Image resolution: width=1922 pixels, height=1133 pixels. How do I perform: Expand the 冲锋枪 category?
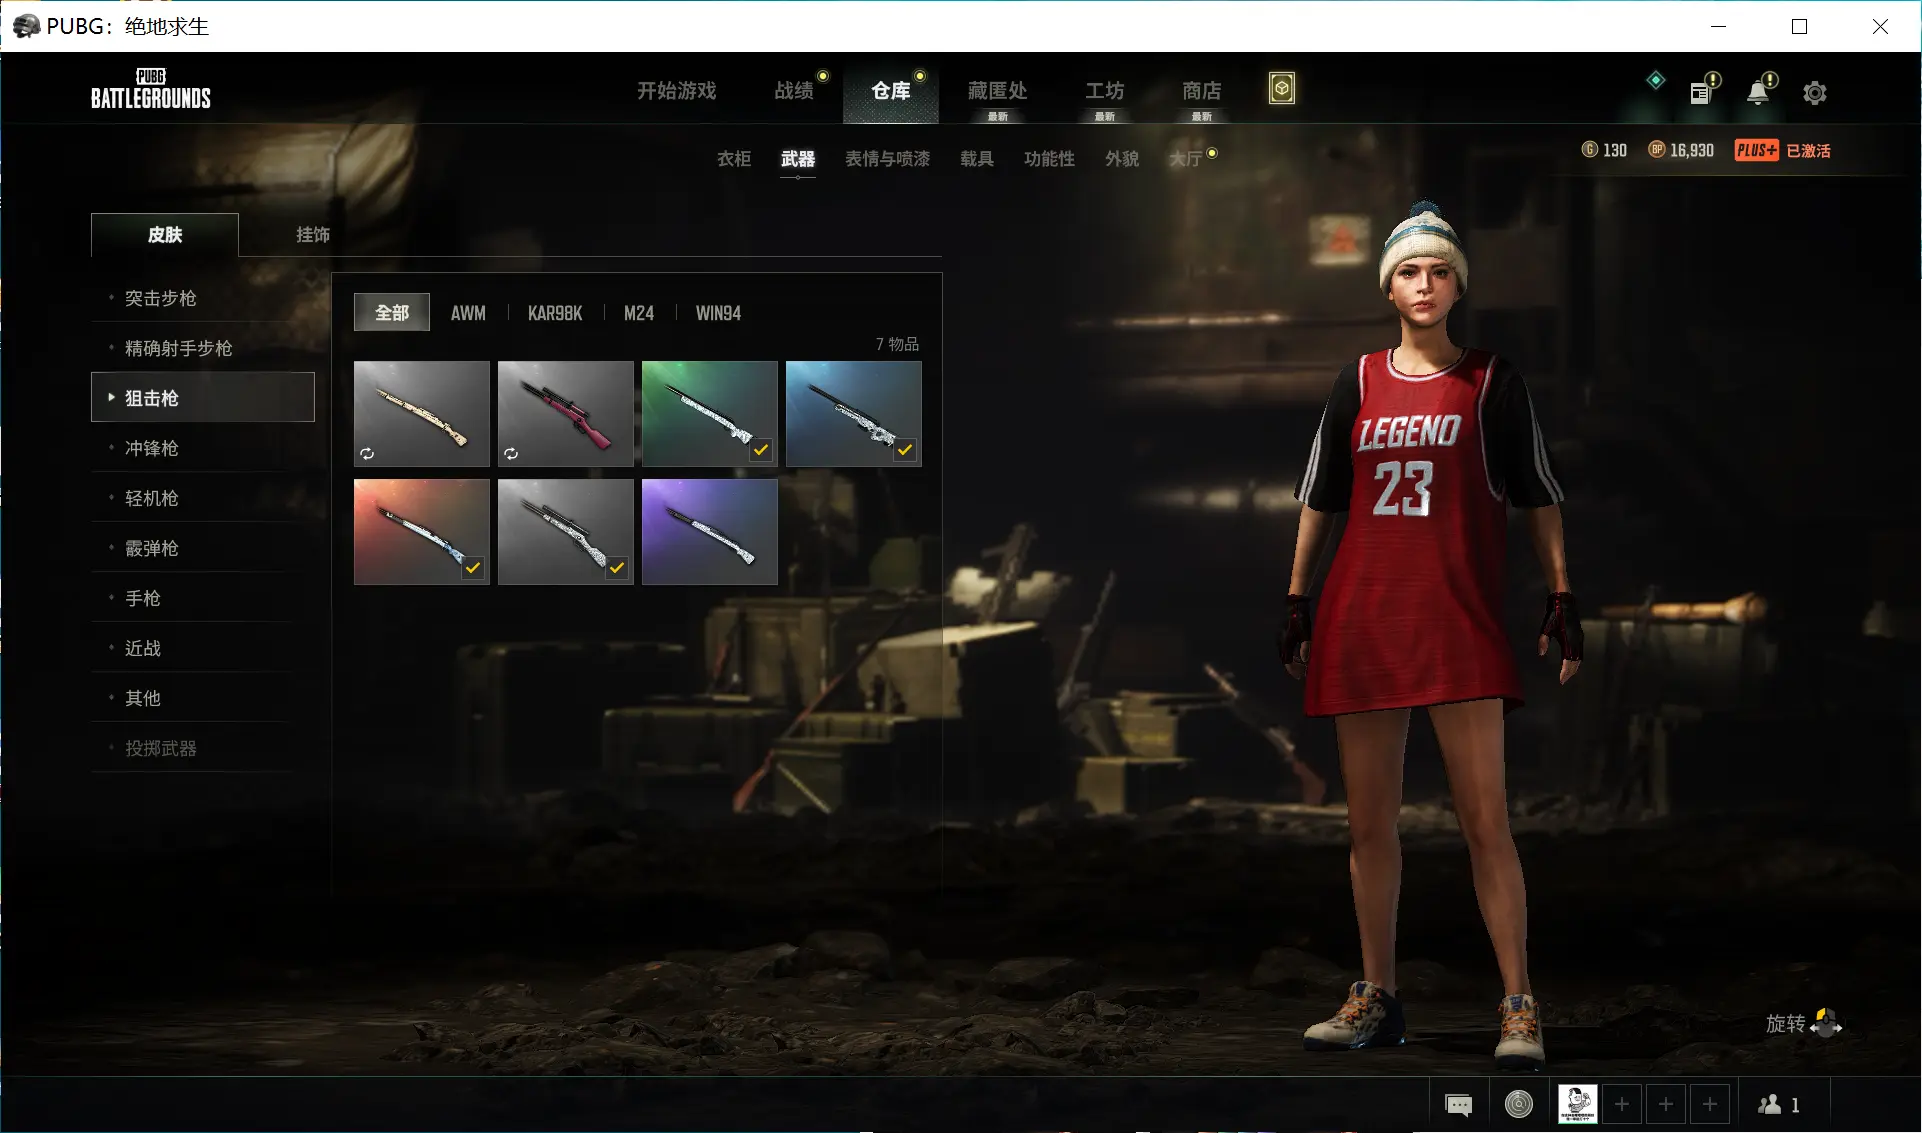click(x=203, y=448)
